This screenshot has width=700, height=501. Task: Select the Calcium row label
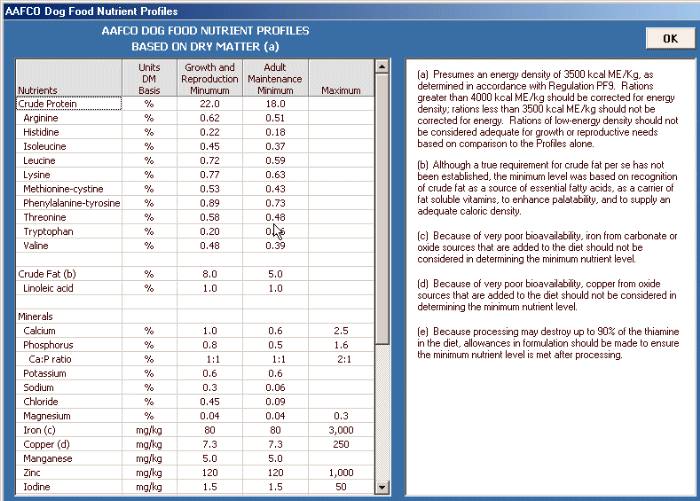coord(39,331)
